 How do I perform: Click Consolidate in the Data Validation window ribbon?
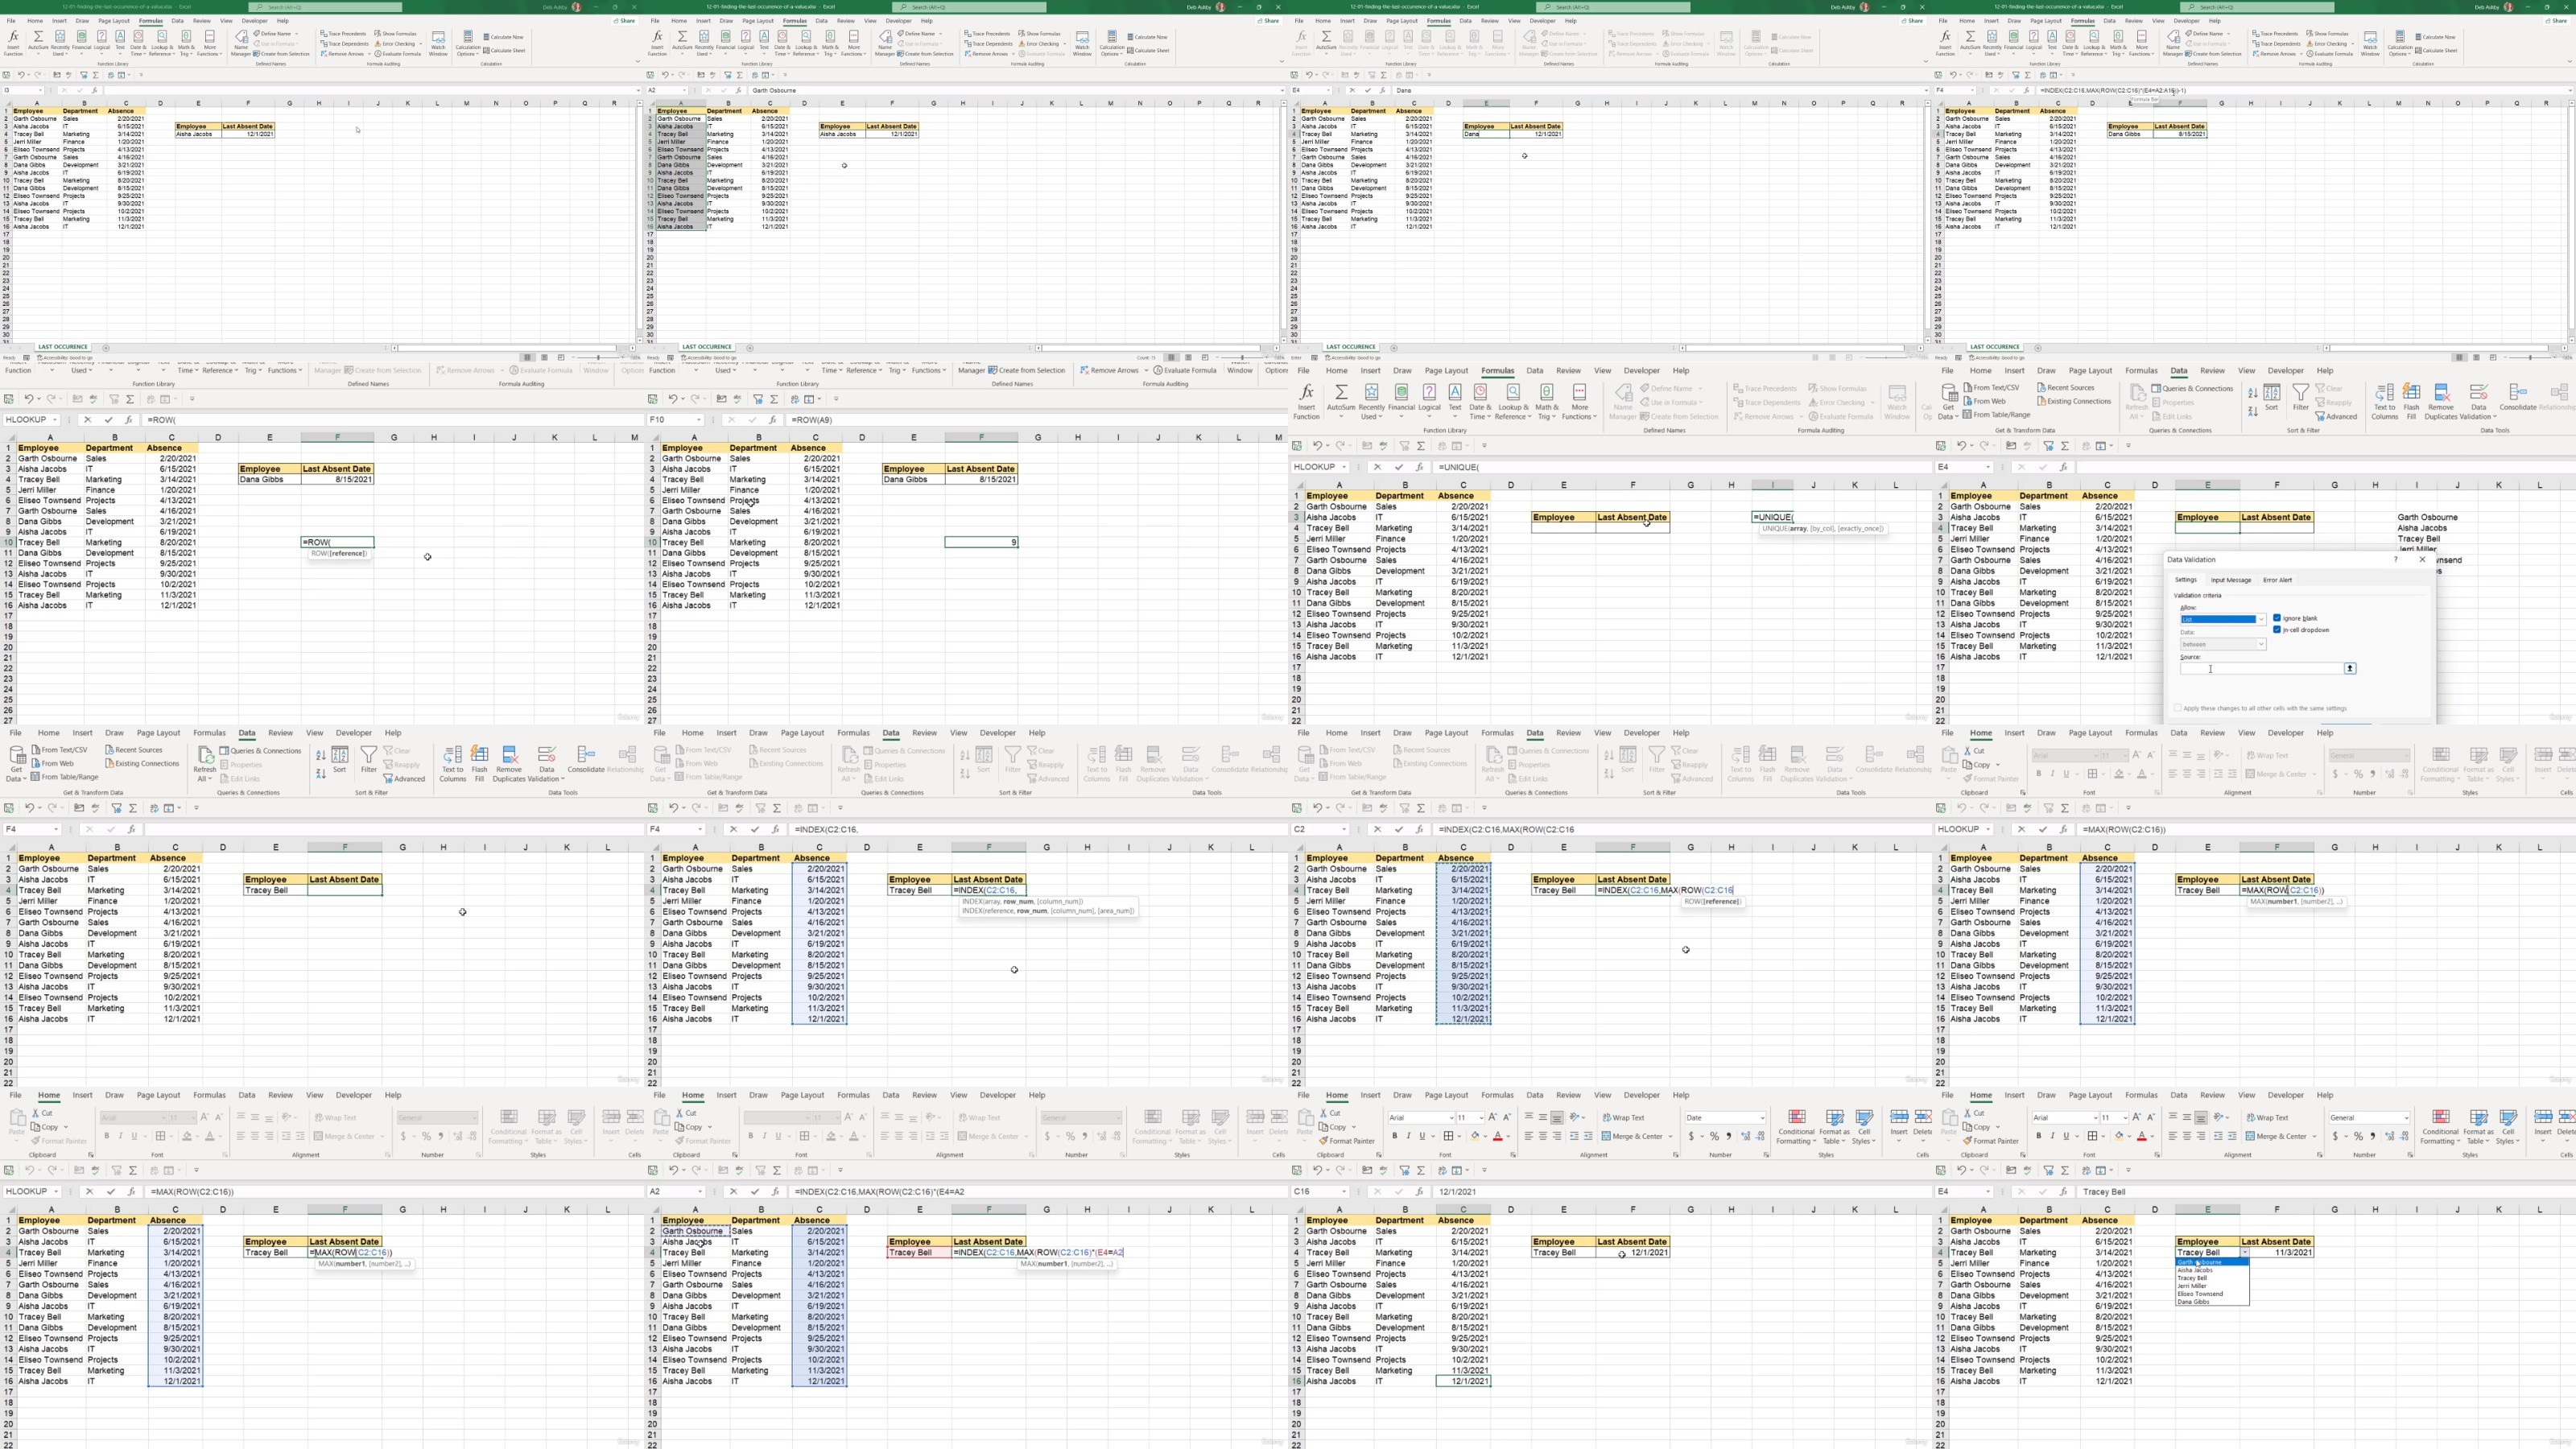click(x=2517, y=397)
